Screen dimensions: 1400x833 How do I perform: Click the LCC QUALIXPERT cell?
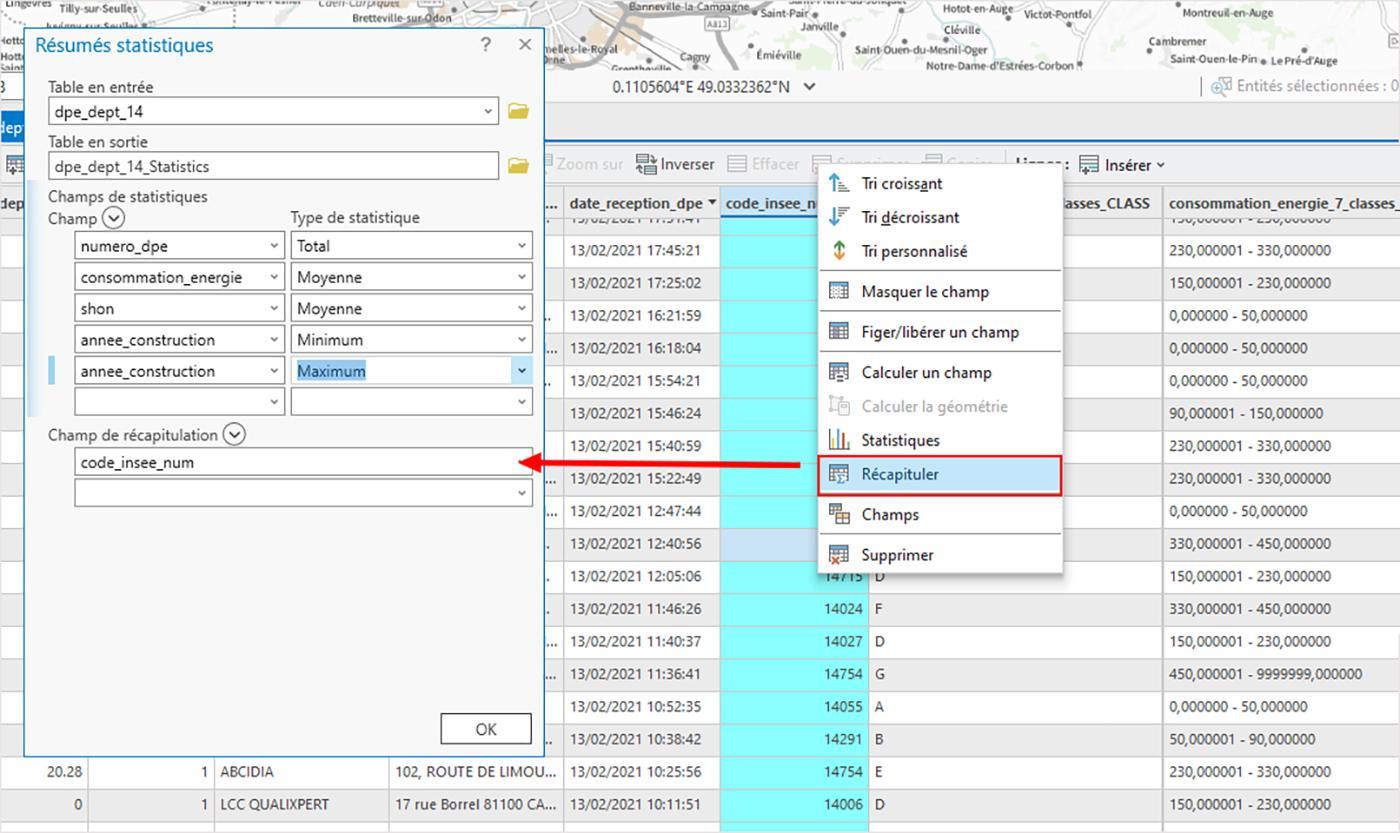point(302,804)
